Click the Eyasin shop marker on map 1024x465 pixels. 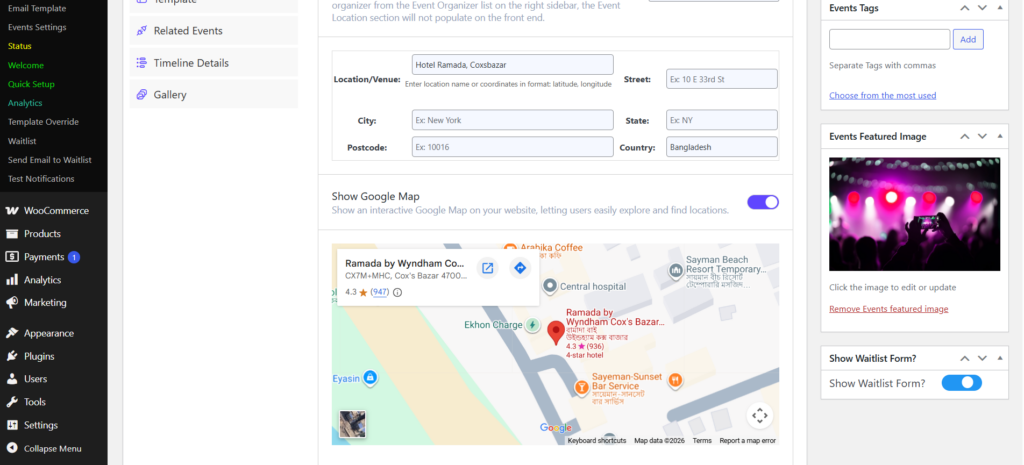(370, 377)
